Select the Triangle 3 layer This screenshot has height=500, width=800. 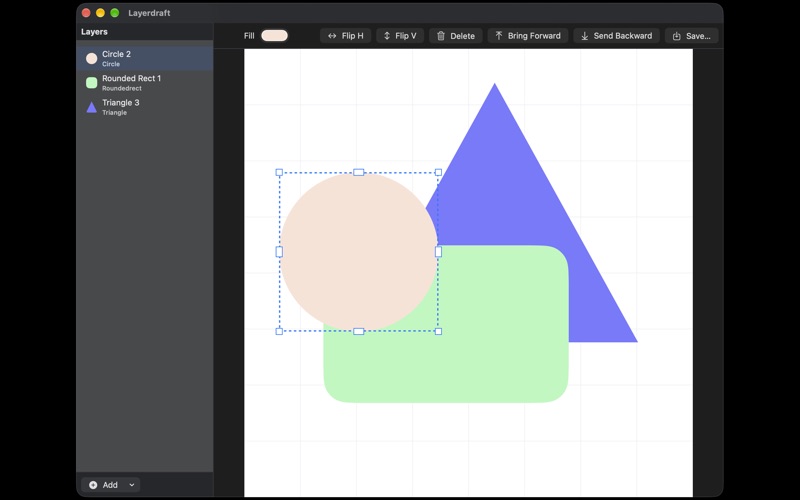pos(145,107)
